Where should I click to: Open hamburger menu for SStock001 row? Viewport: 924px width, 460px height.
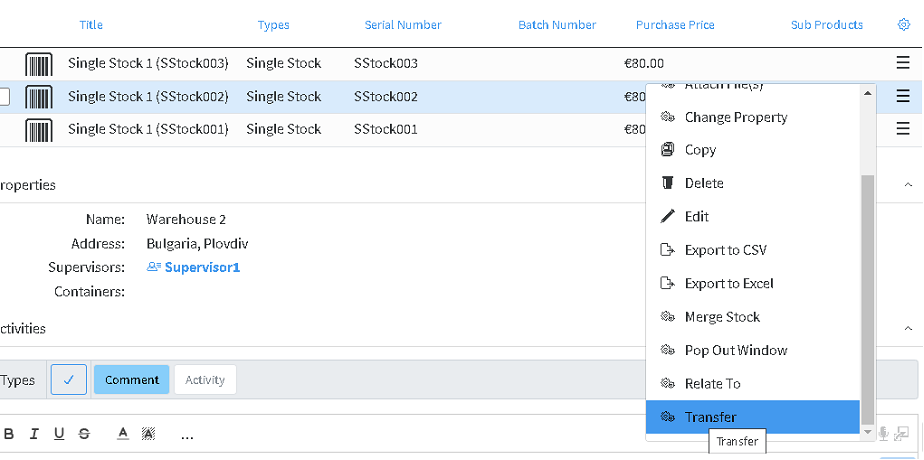click(903, 128)
